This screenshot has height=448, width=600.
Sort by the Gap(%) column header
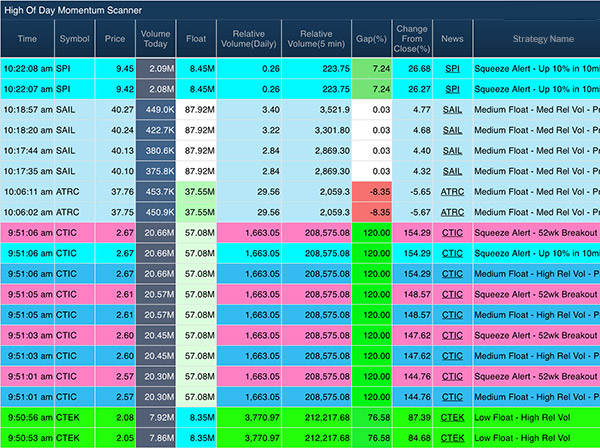(372, 39)
